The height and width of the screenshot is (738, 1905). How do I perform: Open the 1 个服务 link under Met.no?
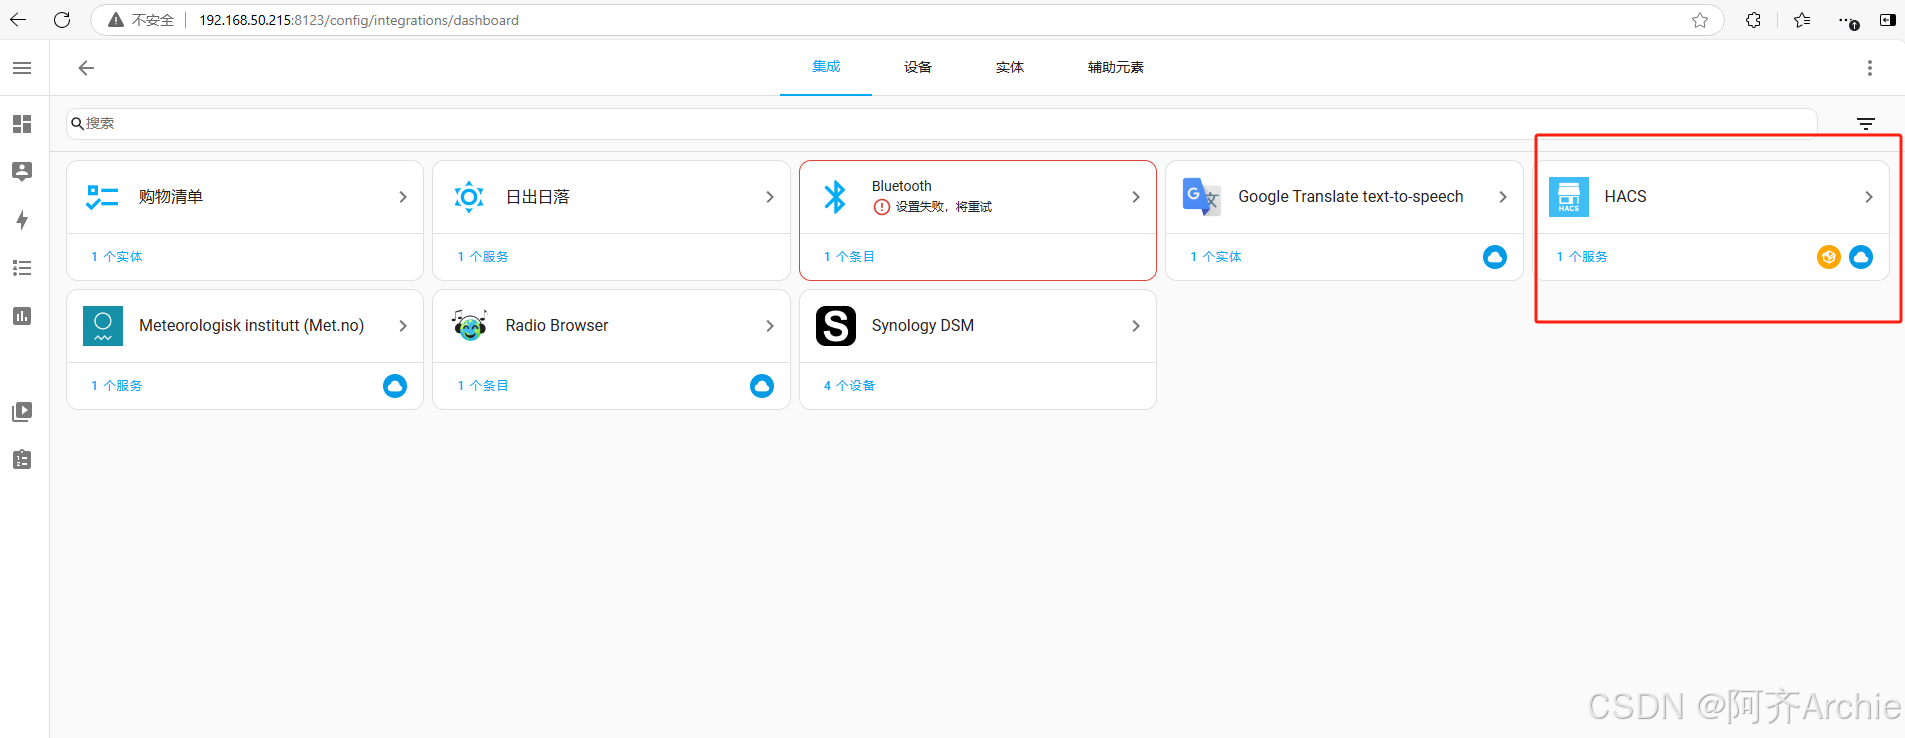117,386
